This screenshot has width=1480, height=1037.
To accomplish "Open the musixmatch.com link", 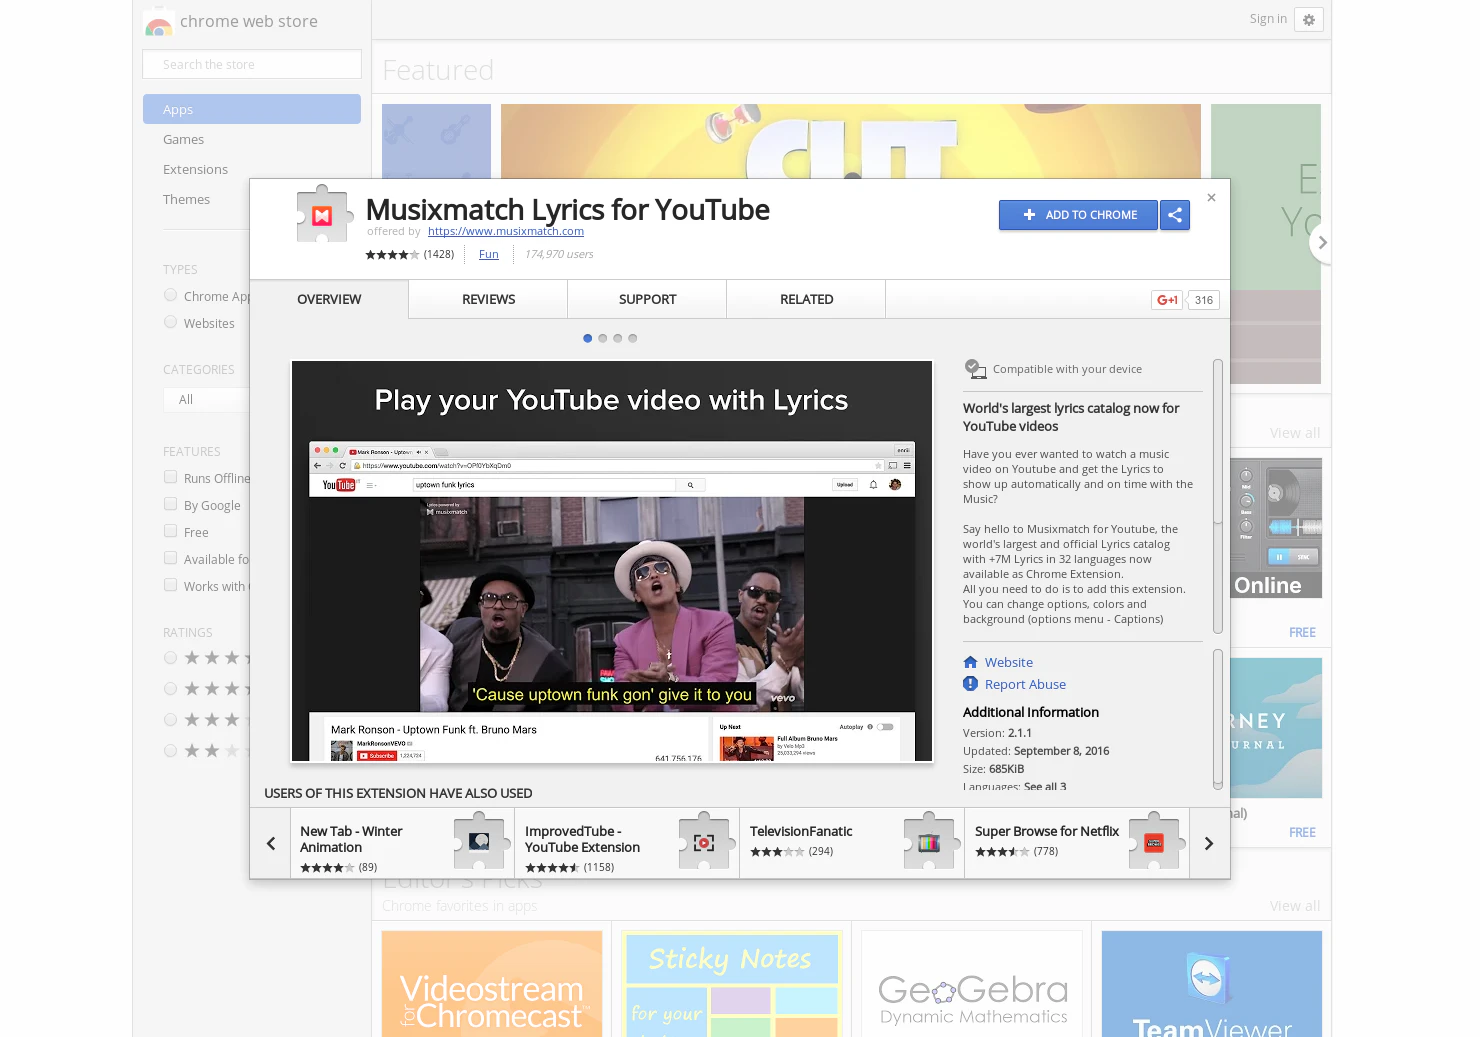I will point(506,231).
